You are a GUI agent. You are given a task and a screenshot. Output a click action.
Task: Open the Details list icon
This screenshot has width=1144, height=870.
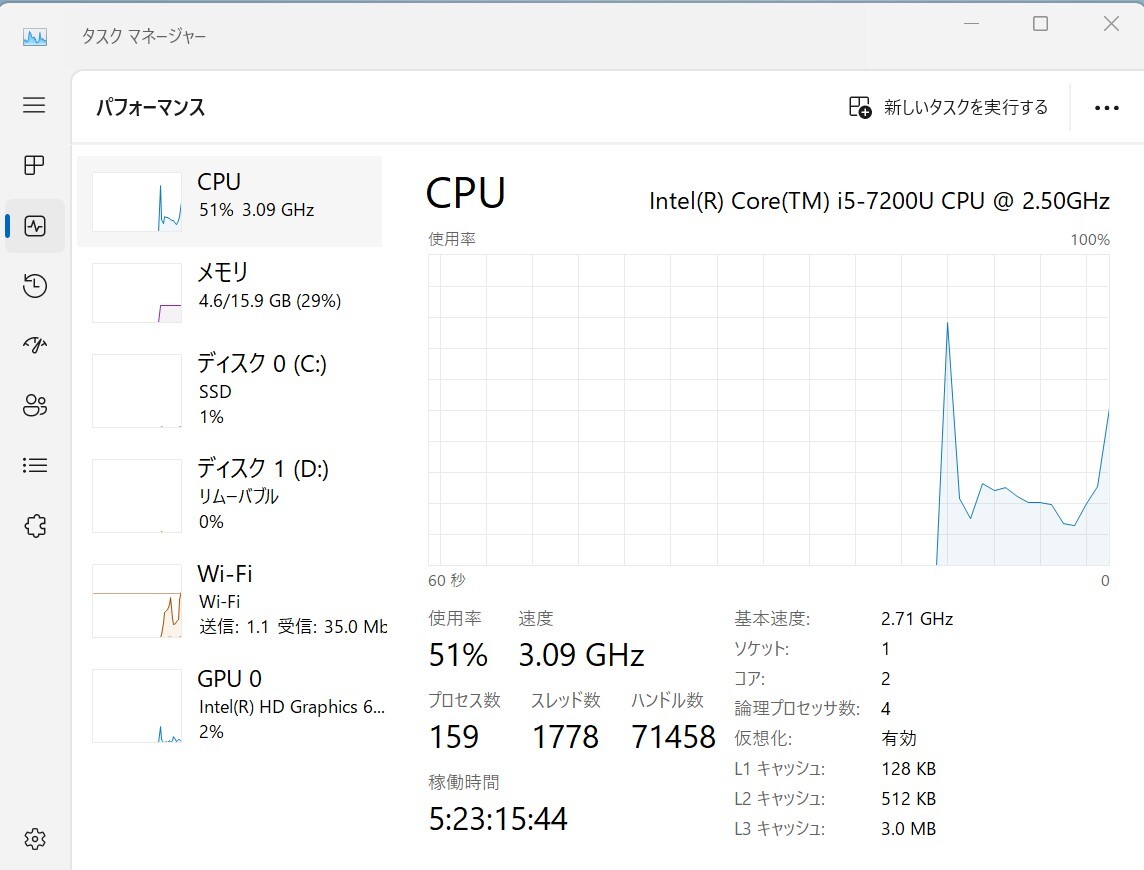[34, 466]
